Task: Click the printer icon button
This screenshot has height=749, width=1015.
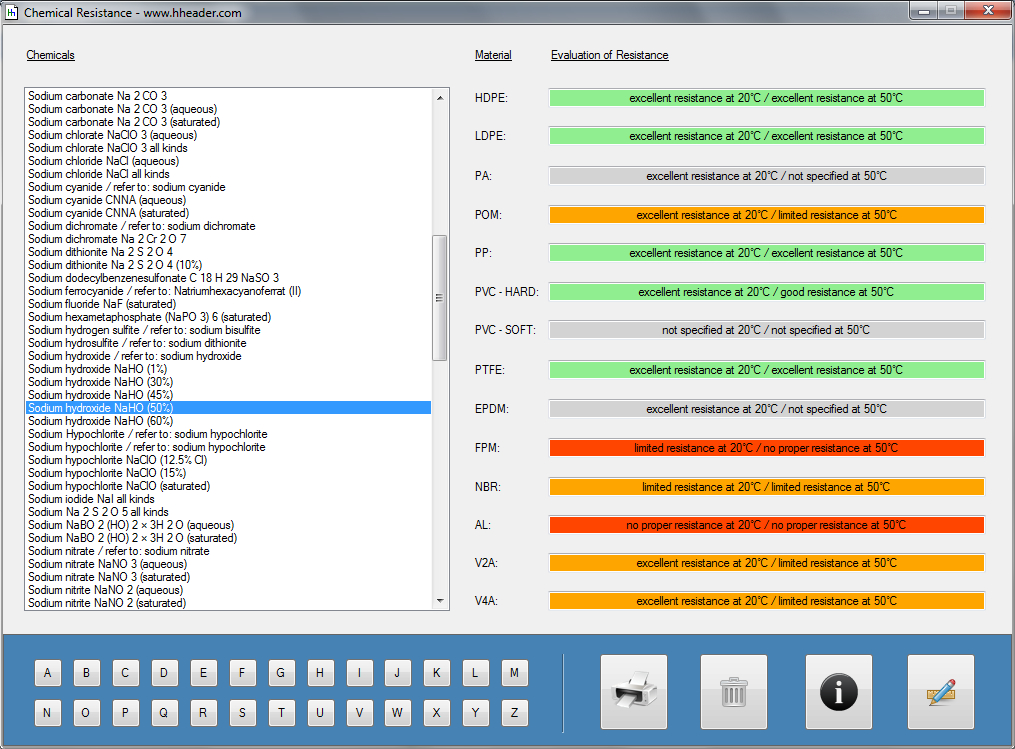Action: tap(634, 691)
